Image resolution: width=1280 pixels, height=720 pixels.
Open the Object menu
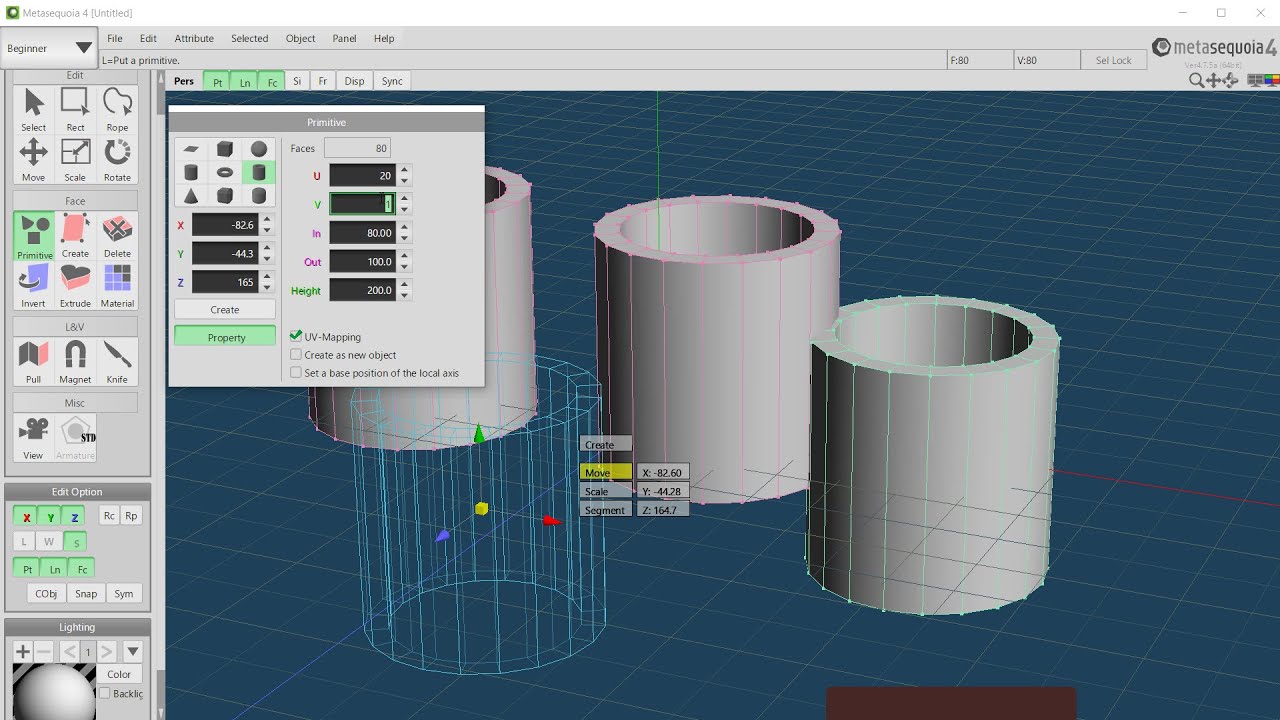(x=300, y=38)
